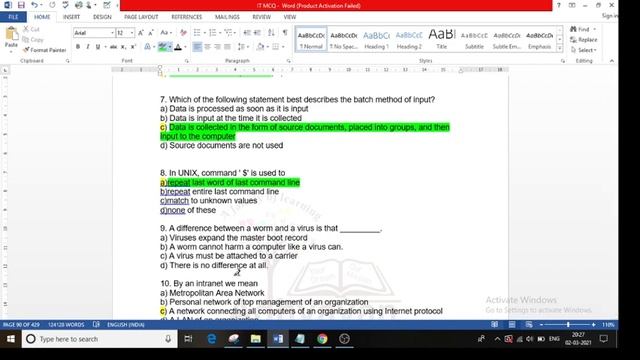The width and height of the screenshot is (640, 360).
Task: Toggle Show/Hide paragraph marks
Action: (285, 33)
